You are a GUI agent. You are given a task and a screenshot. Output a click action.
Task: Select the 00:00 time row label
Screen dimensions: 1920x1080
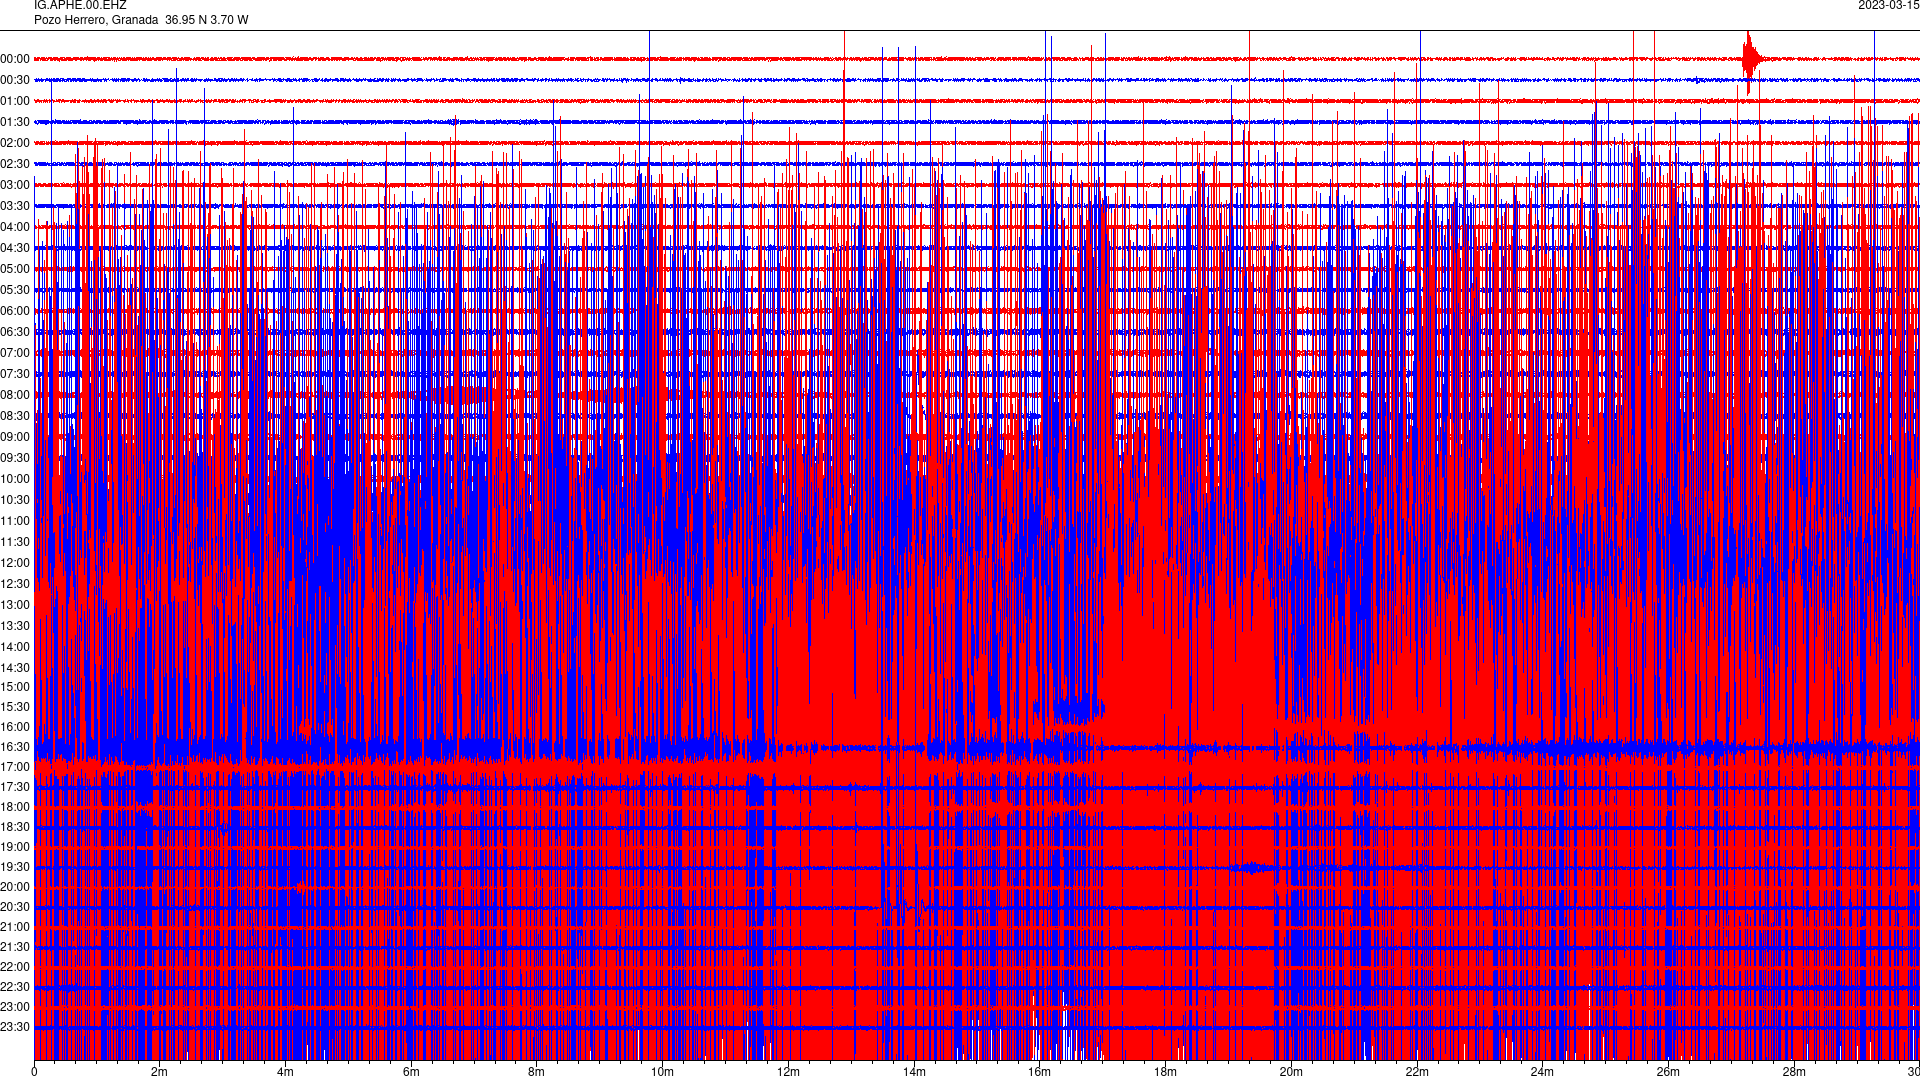click(15, 59)
